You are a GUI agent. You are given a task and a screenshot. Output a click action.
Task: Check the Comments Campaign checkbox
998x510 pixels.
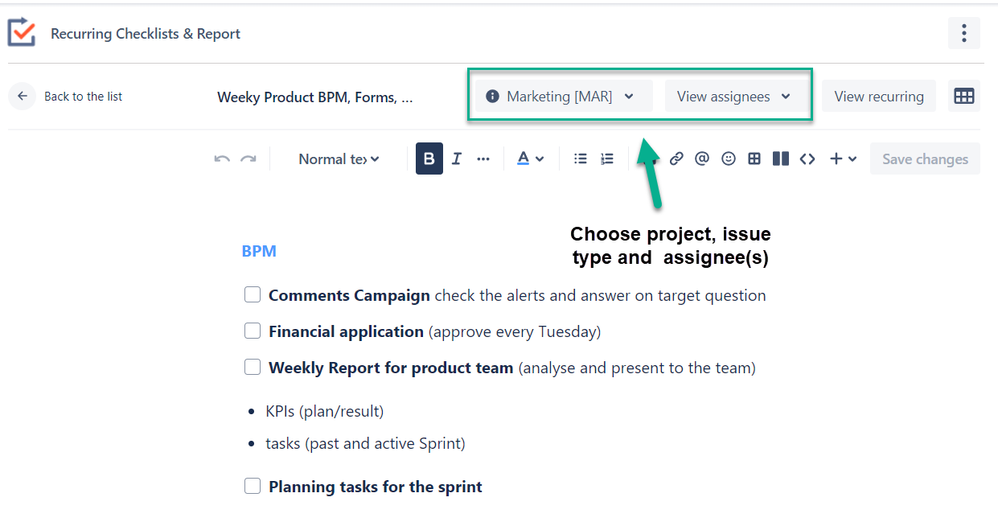pos(253,295)
